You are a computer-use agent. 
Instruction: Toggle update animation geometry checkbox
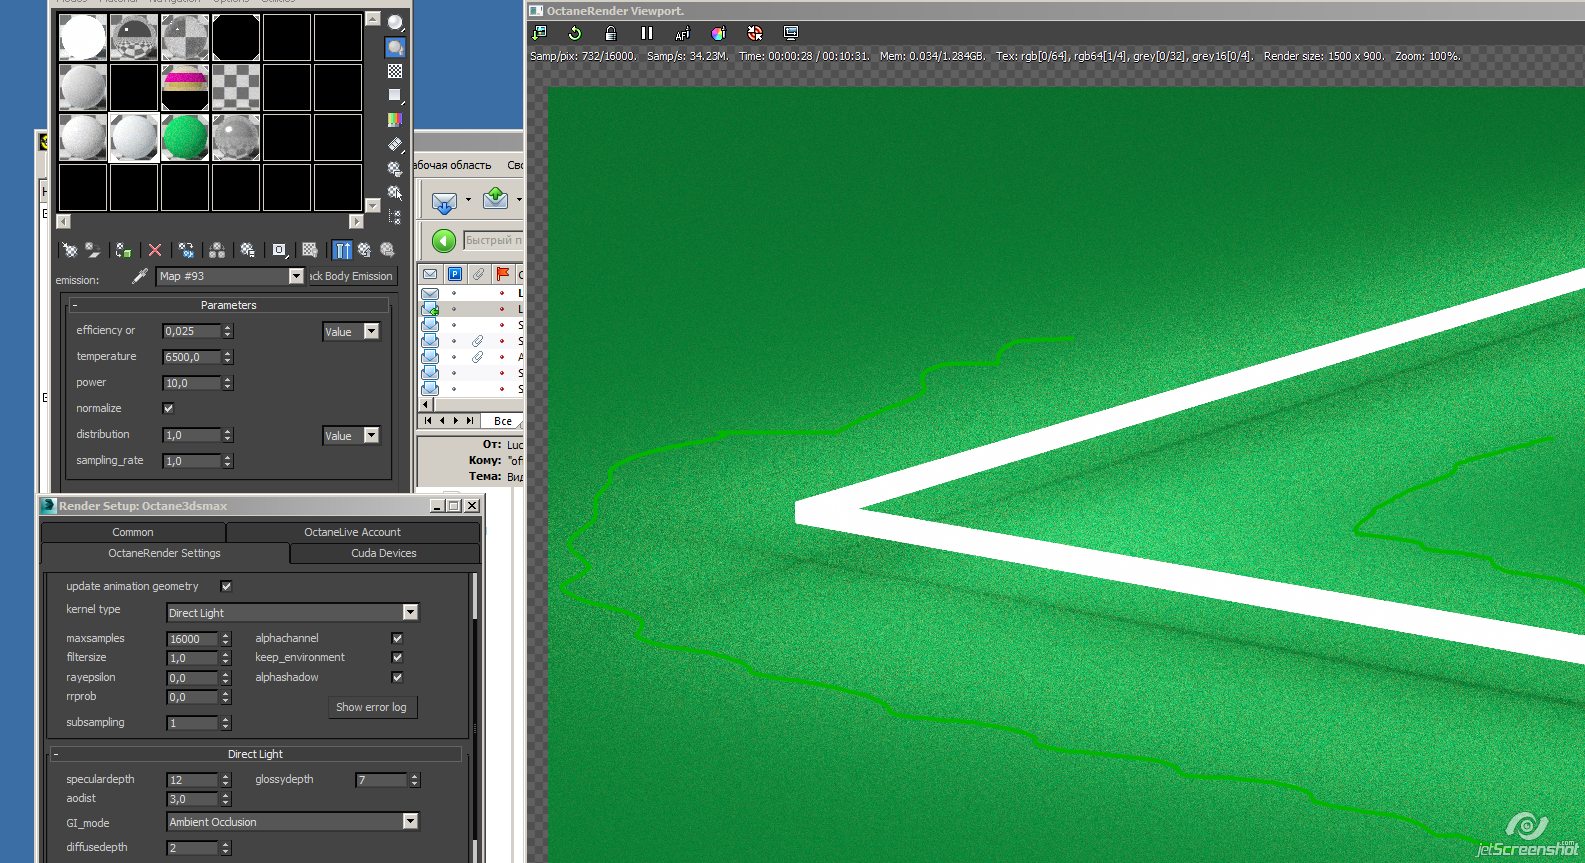[x=226, y=586]
